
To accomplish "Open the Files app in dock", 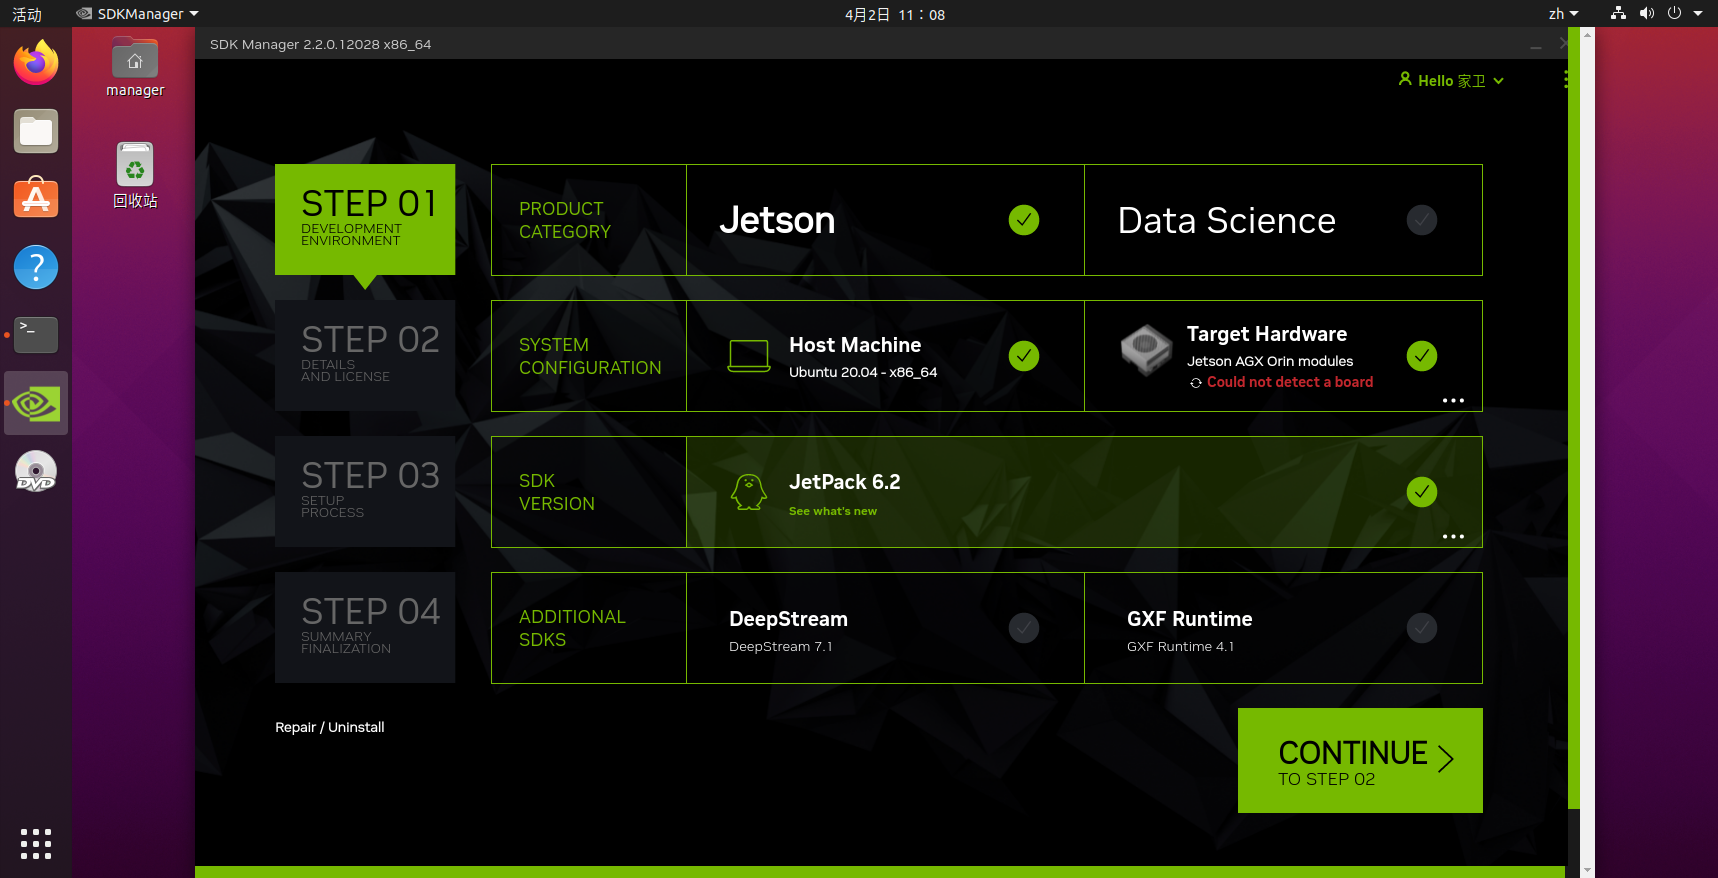I will click(36, 131).
